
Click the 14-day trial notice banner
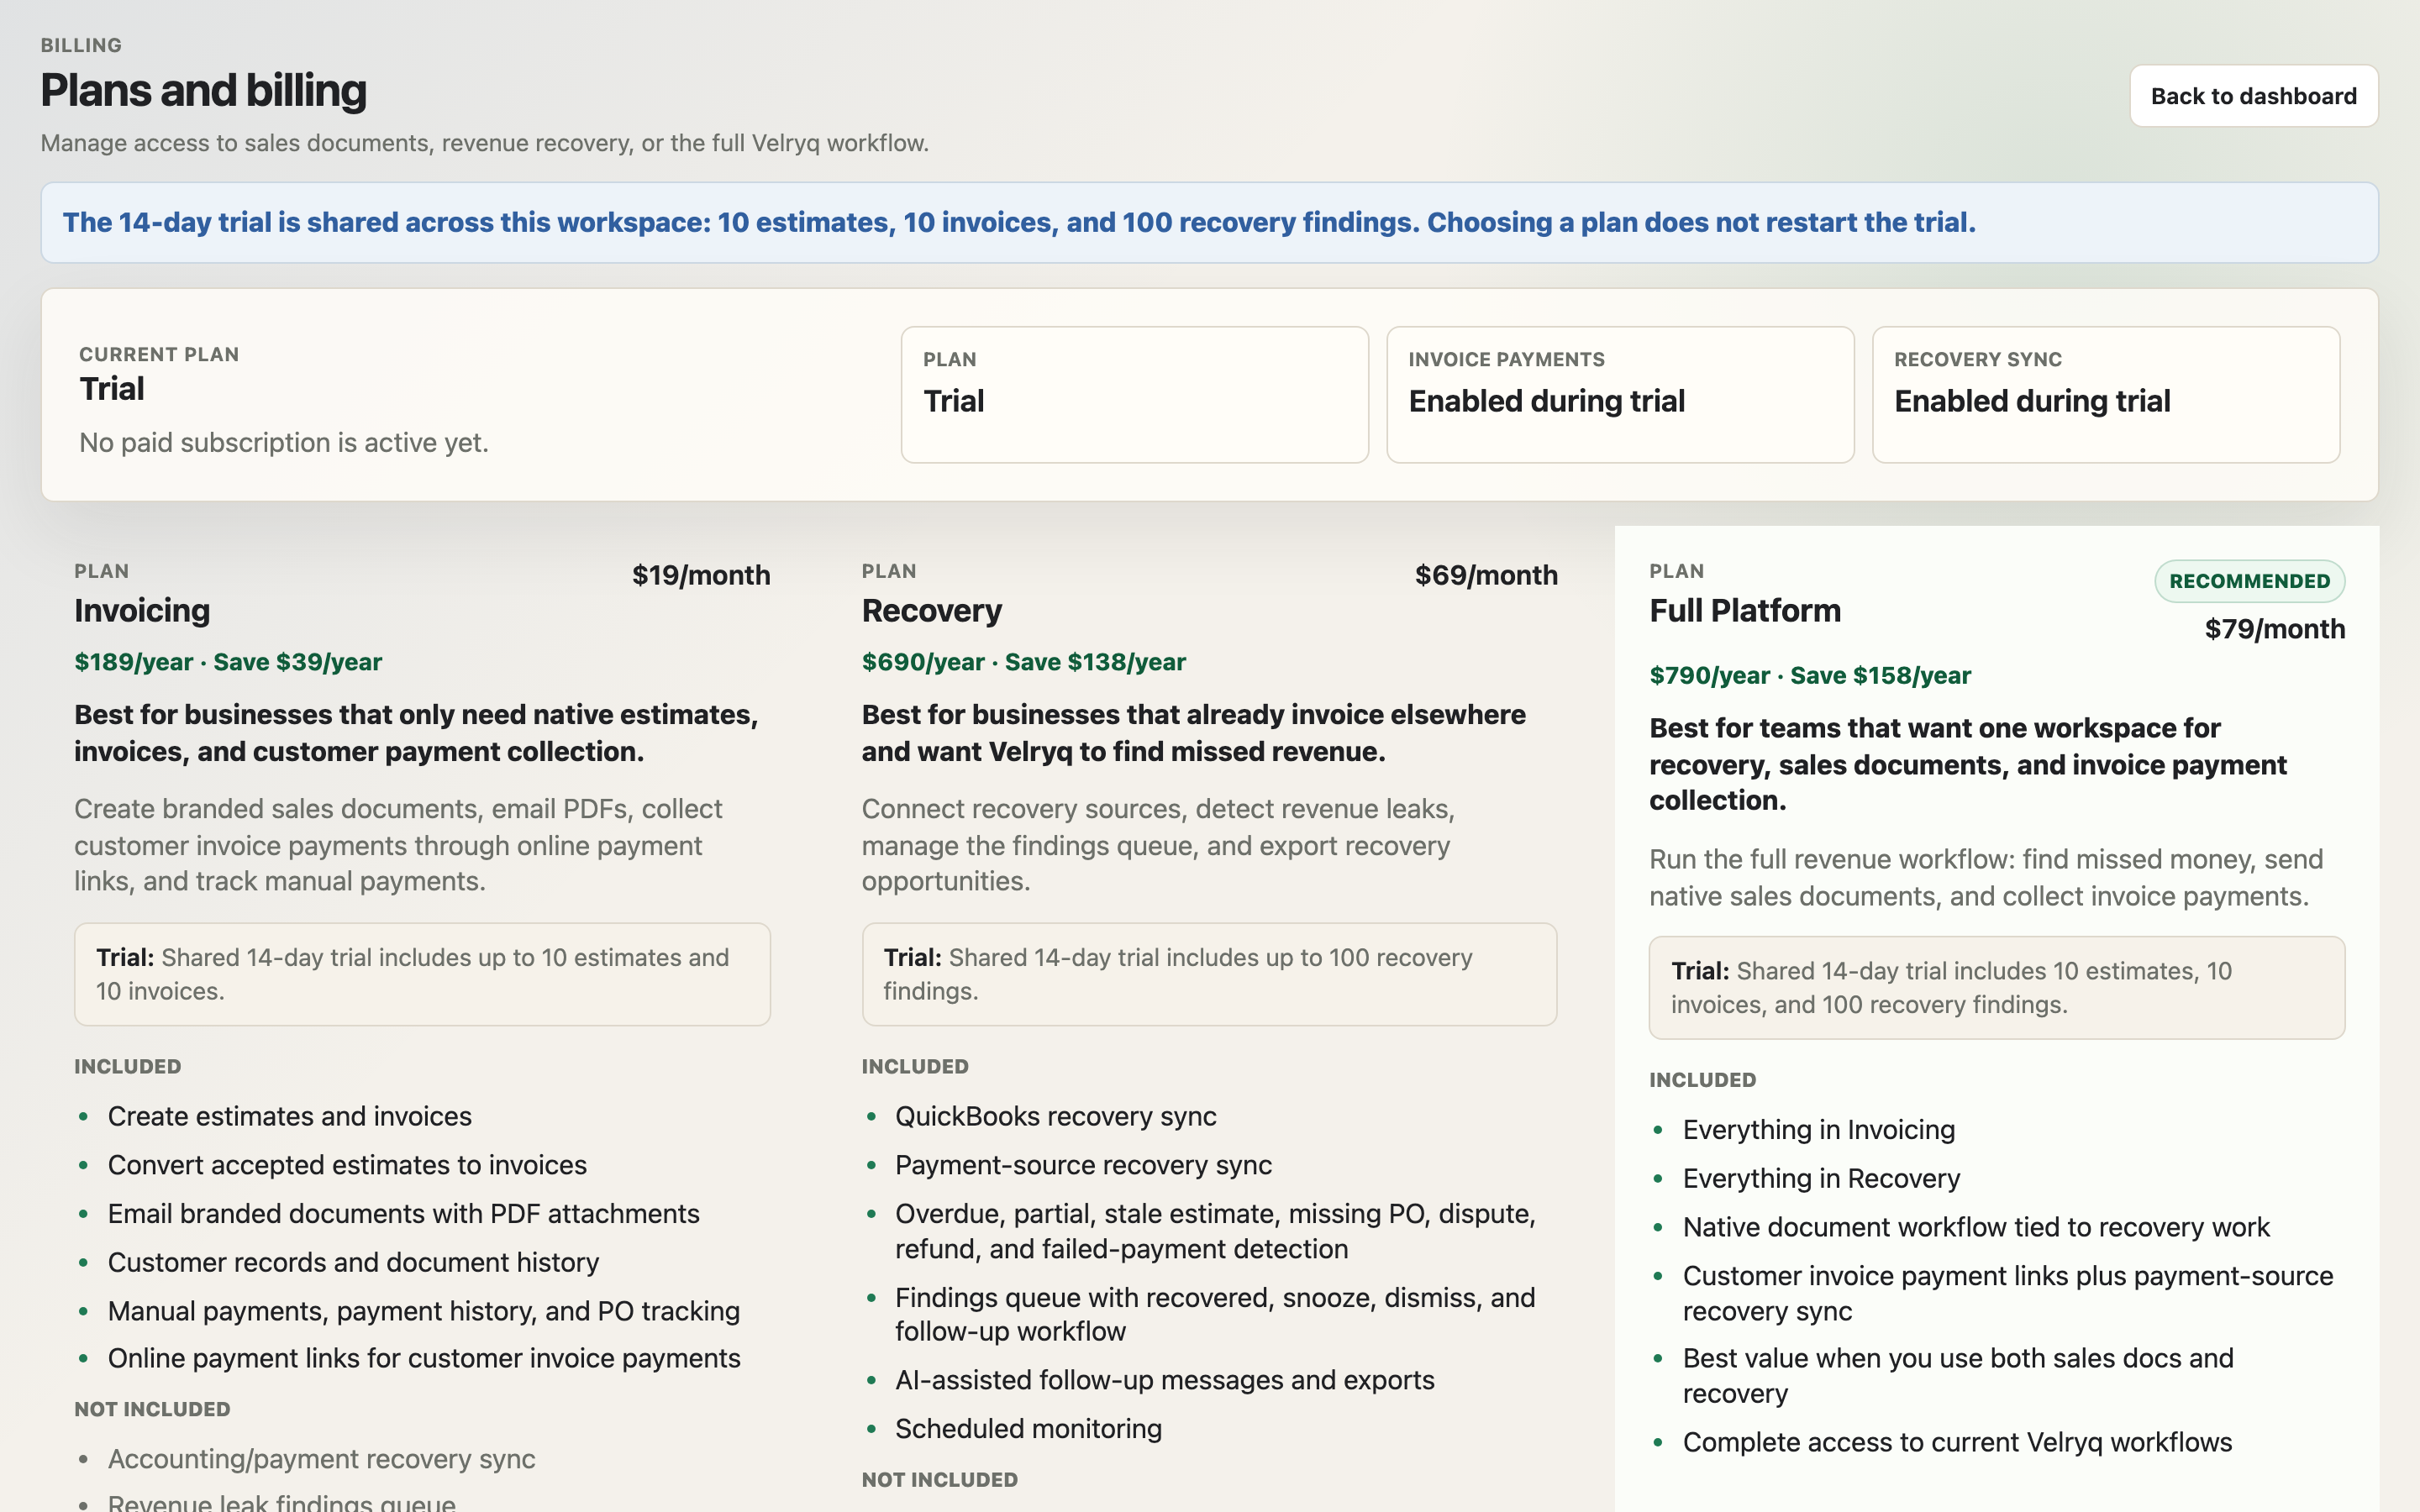pyautogui.click(x=1209, y=222)
